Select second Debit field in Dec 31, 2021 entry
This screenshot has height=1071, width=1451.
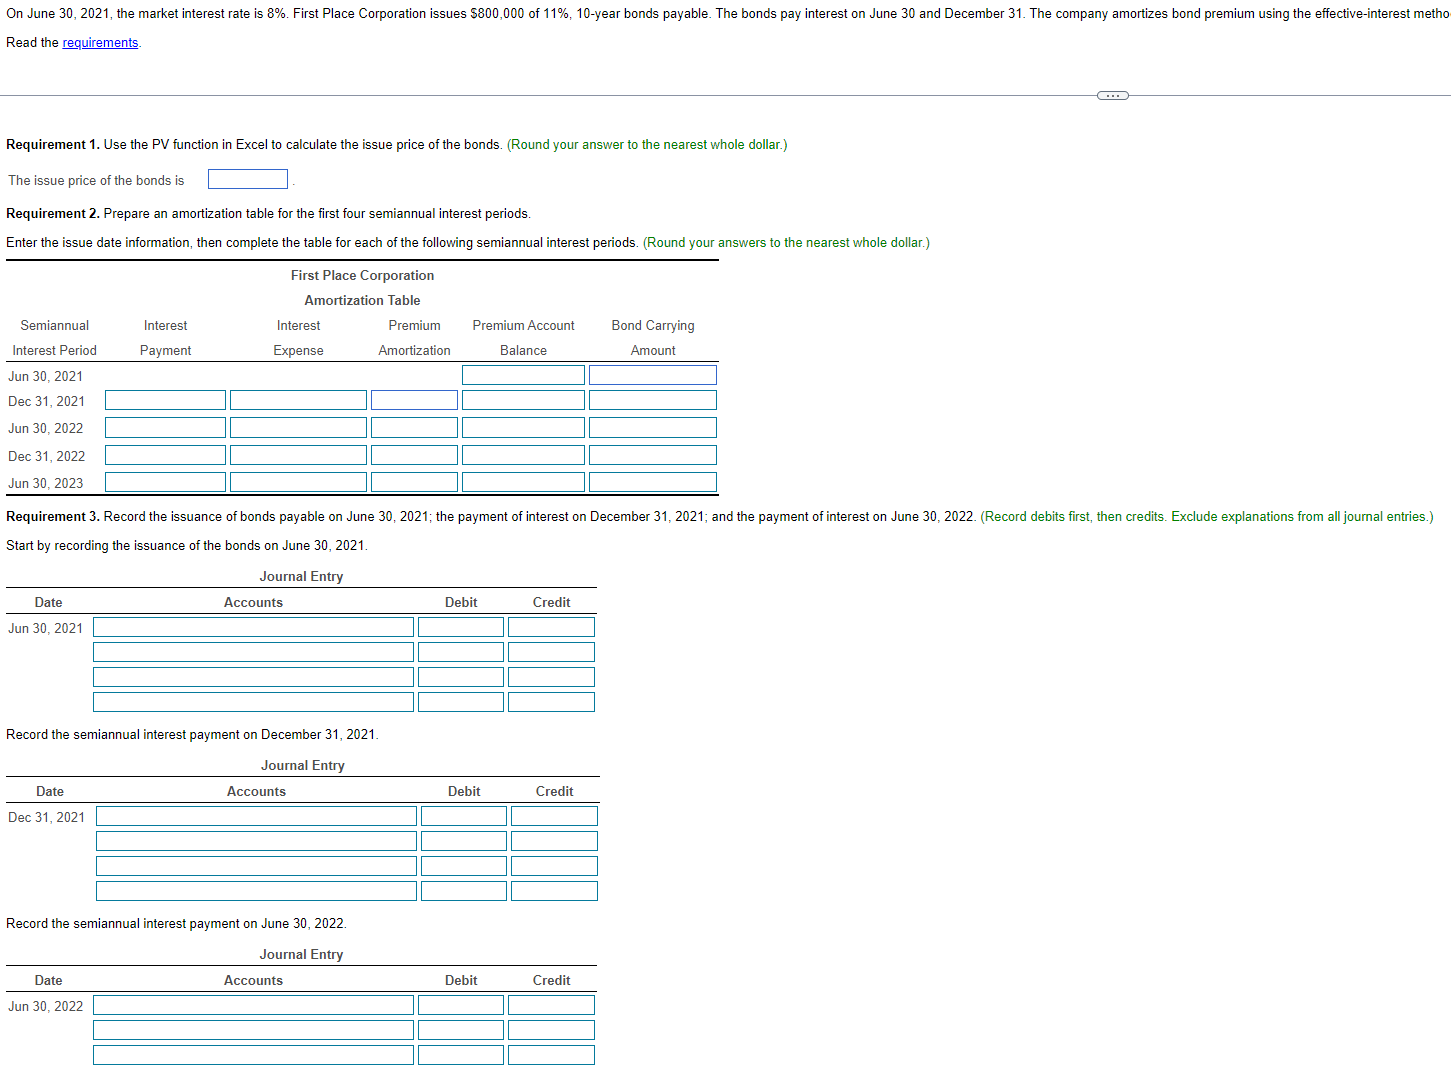point(464,840)
